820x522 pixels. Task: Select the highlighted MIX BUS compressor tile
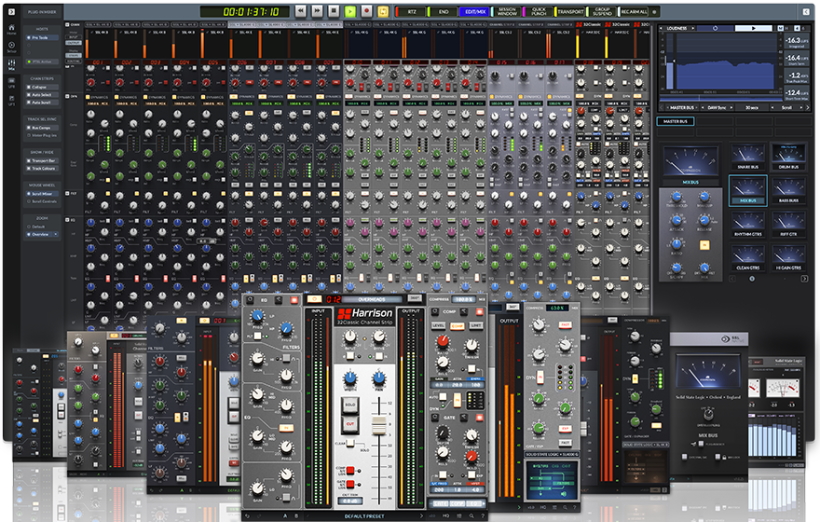pos(748,190)
